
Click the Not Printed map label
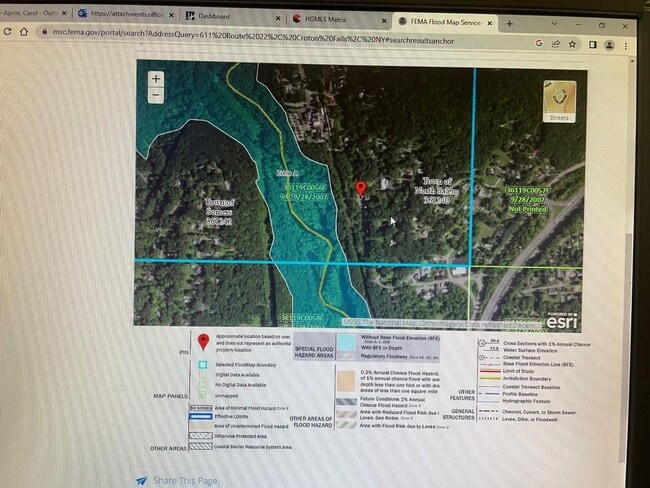(x=528, y=209)
